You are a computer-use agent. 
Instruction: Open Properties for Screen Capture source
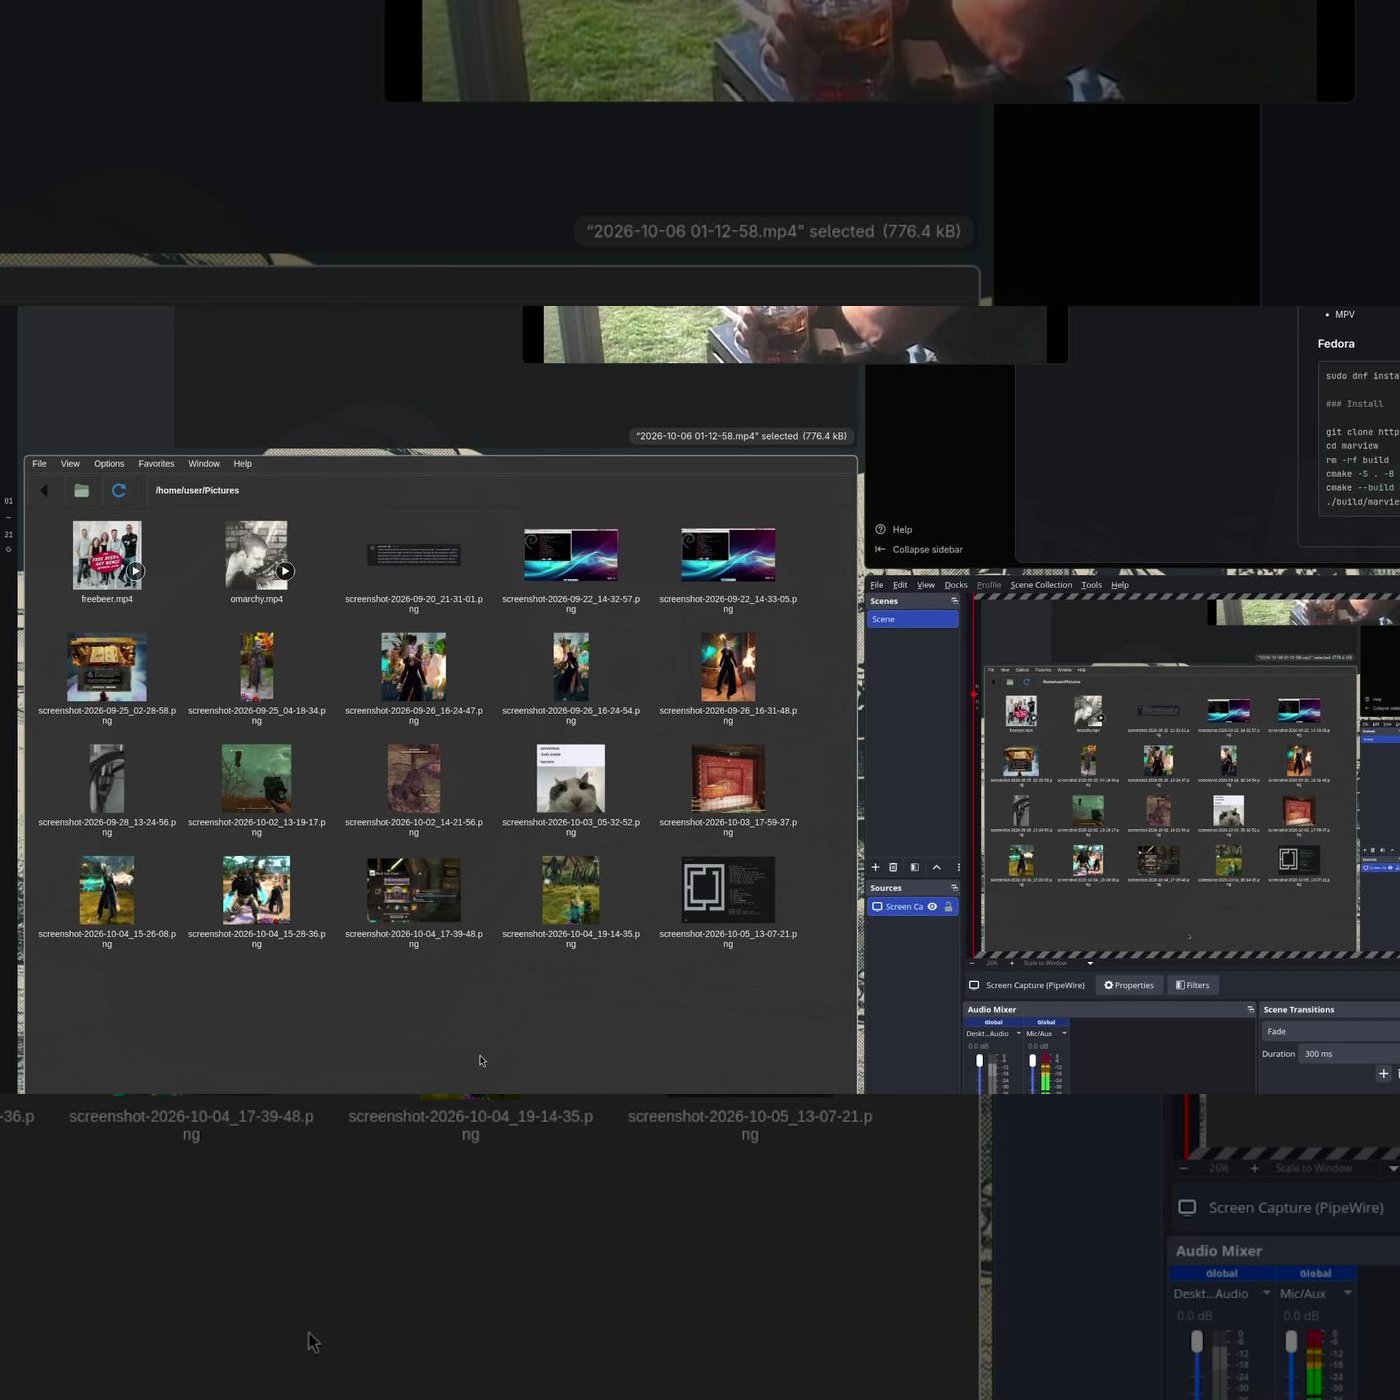pyautogui.click(x=1128, y=985)
